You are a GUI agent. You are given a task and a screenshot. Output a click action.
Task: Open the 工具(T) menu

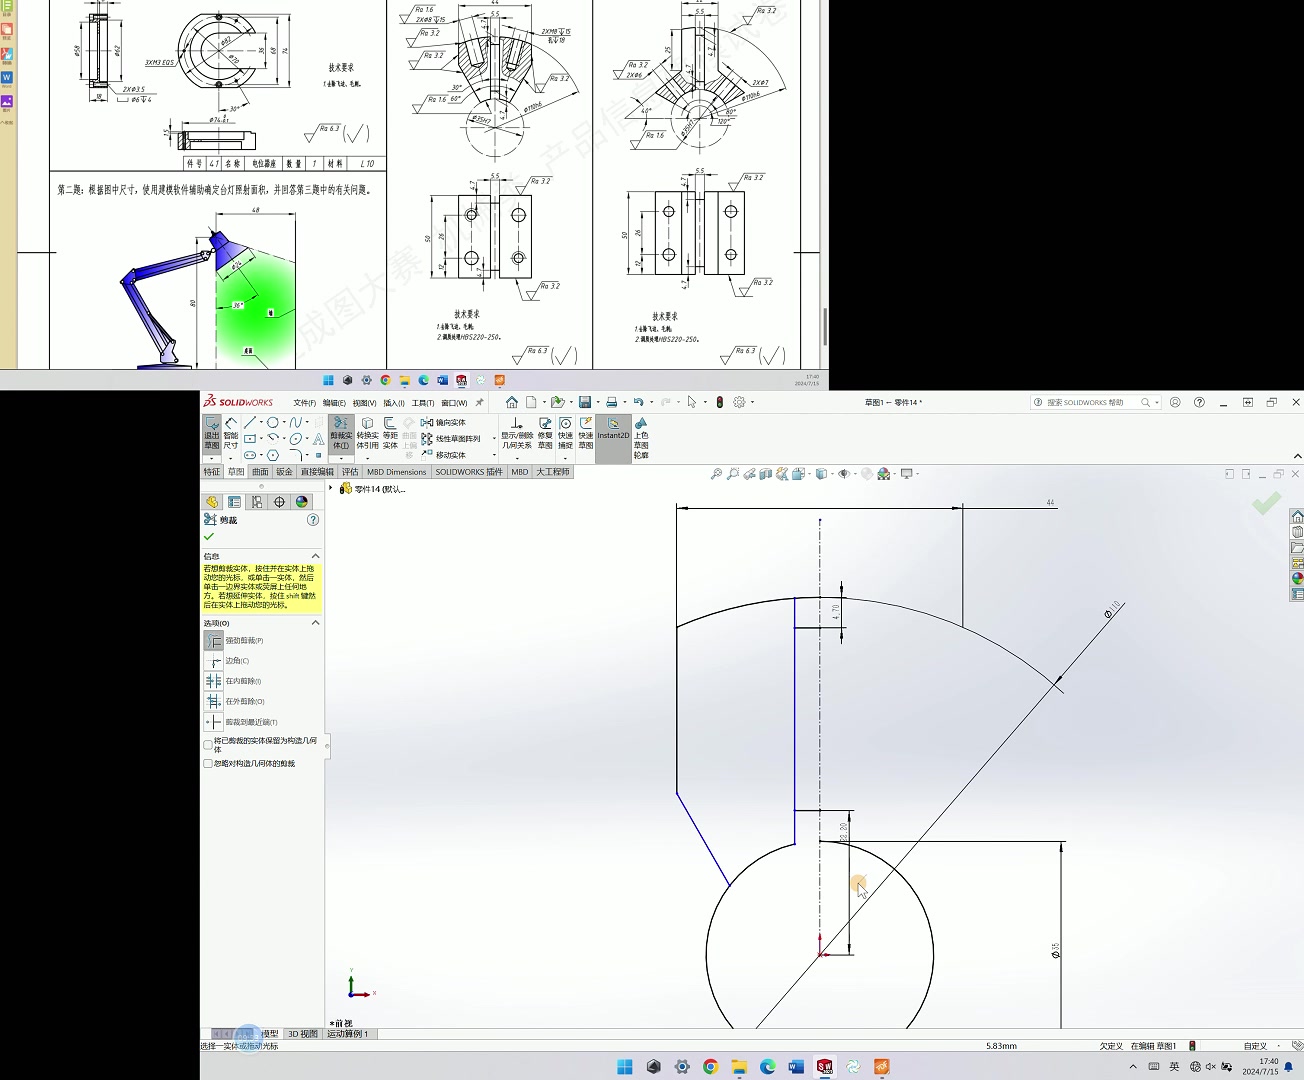pos(423,403)
